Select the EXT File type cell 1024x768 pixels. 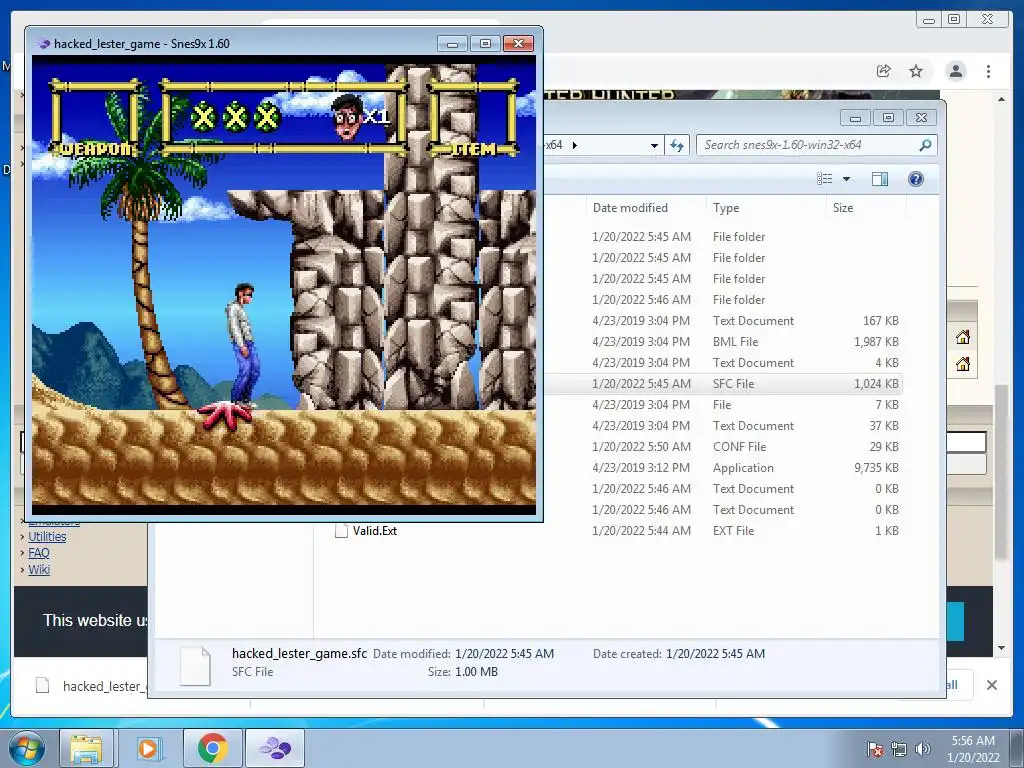tap(733, 531)
